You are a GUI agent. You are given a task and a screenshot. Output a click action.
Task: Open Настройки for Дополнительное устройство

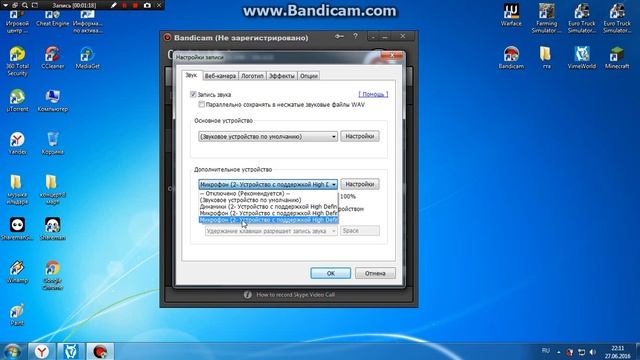pyautogui.click(x=360, y=184)
